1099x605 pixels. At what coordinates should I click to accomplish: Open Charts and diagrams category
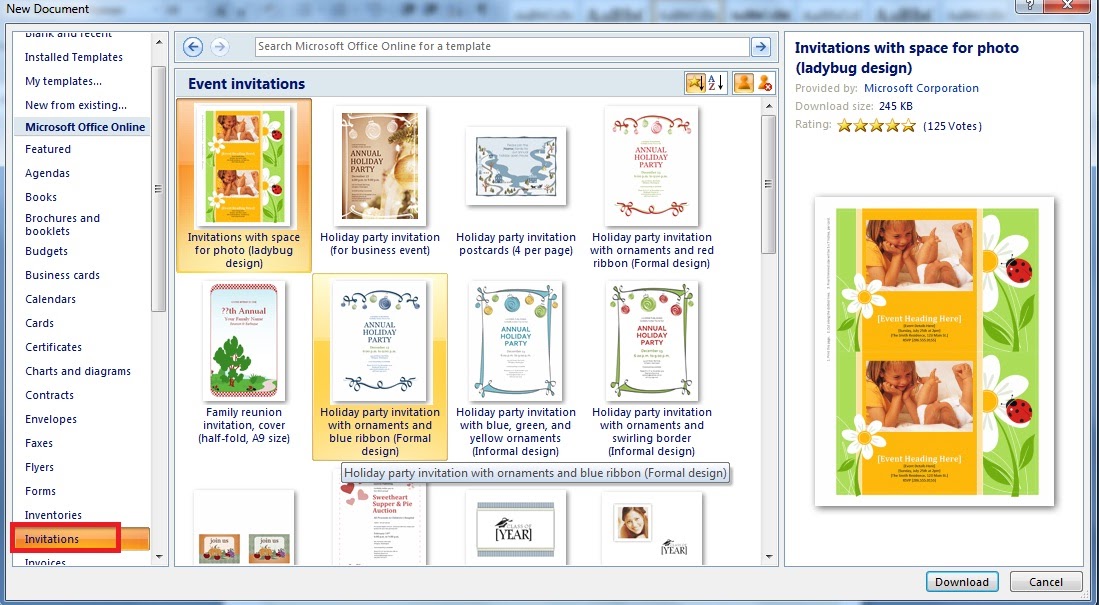coord(78,371)
